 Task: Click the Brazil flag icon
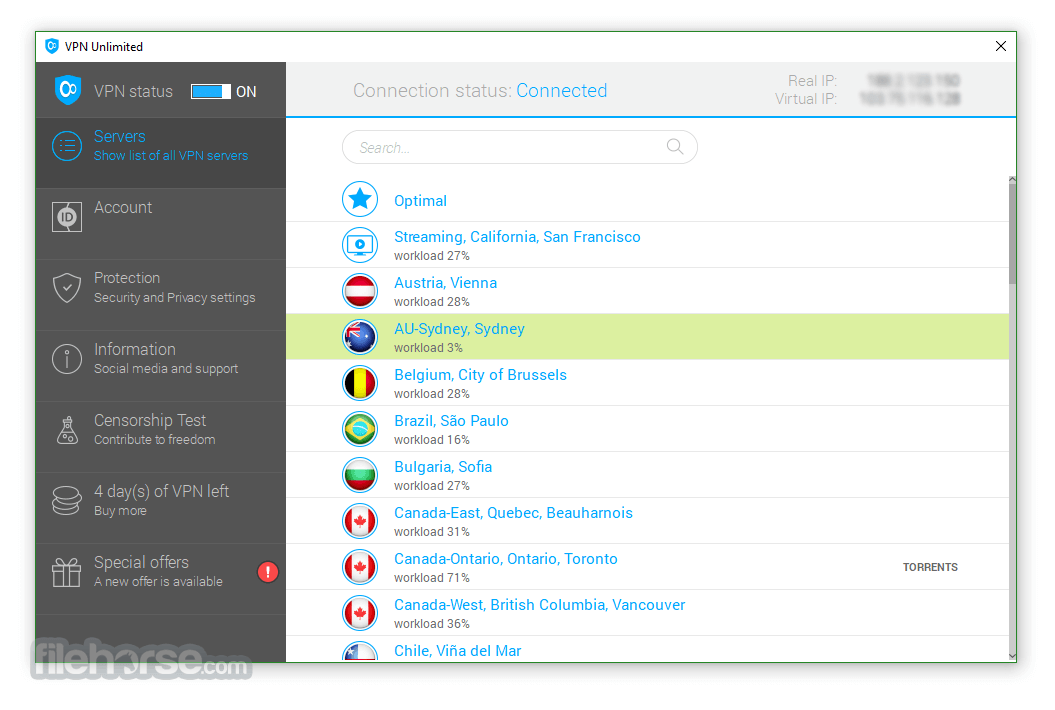pos(360,429)
